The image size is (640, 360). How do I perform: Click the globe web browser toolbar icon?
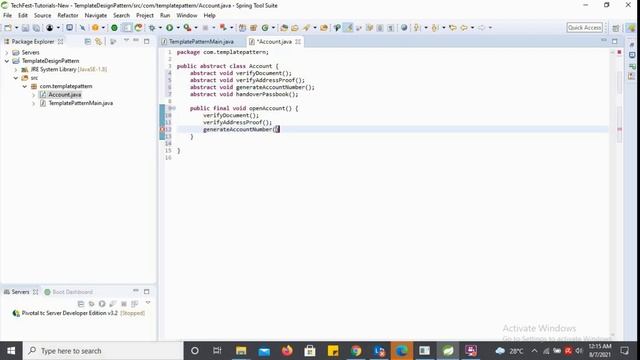point(404,28)
